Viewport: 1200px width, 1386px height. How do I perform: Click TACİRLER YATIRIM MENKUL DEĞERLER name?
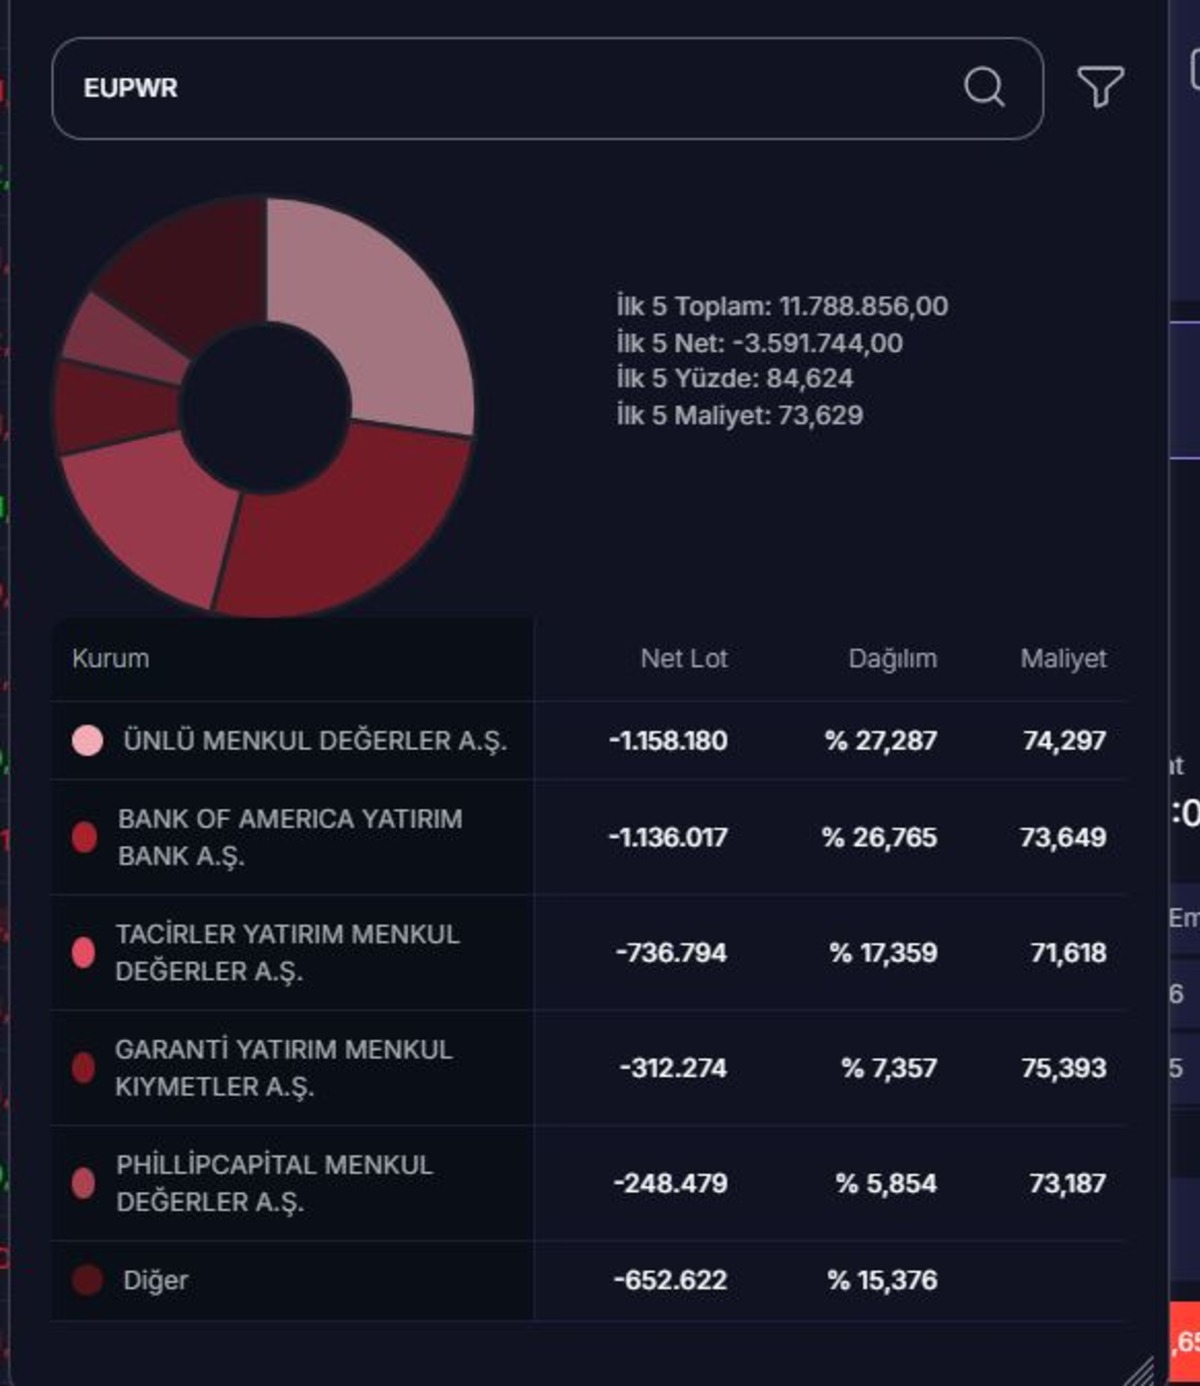[x=287, y=952]
